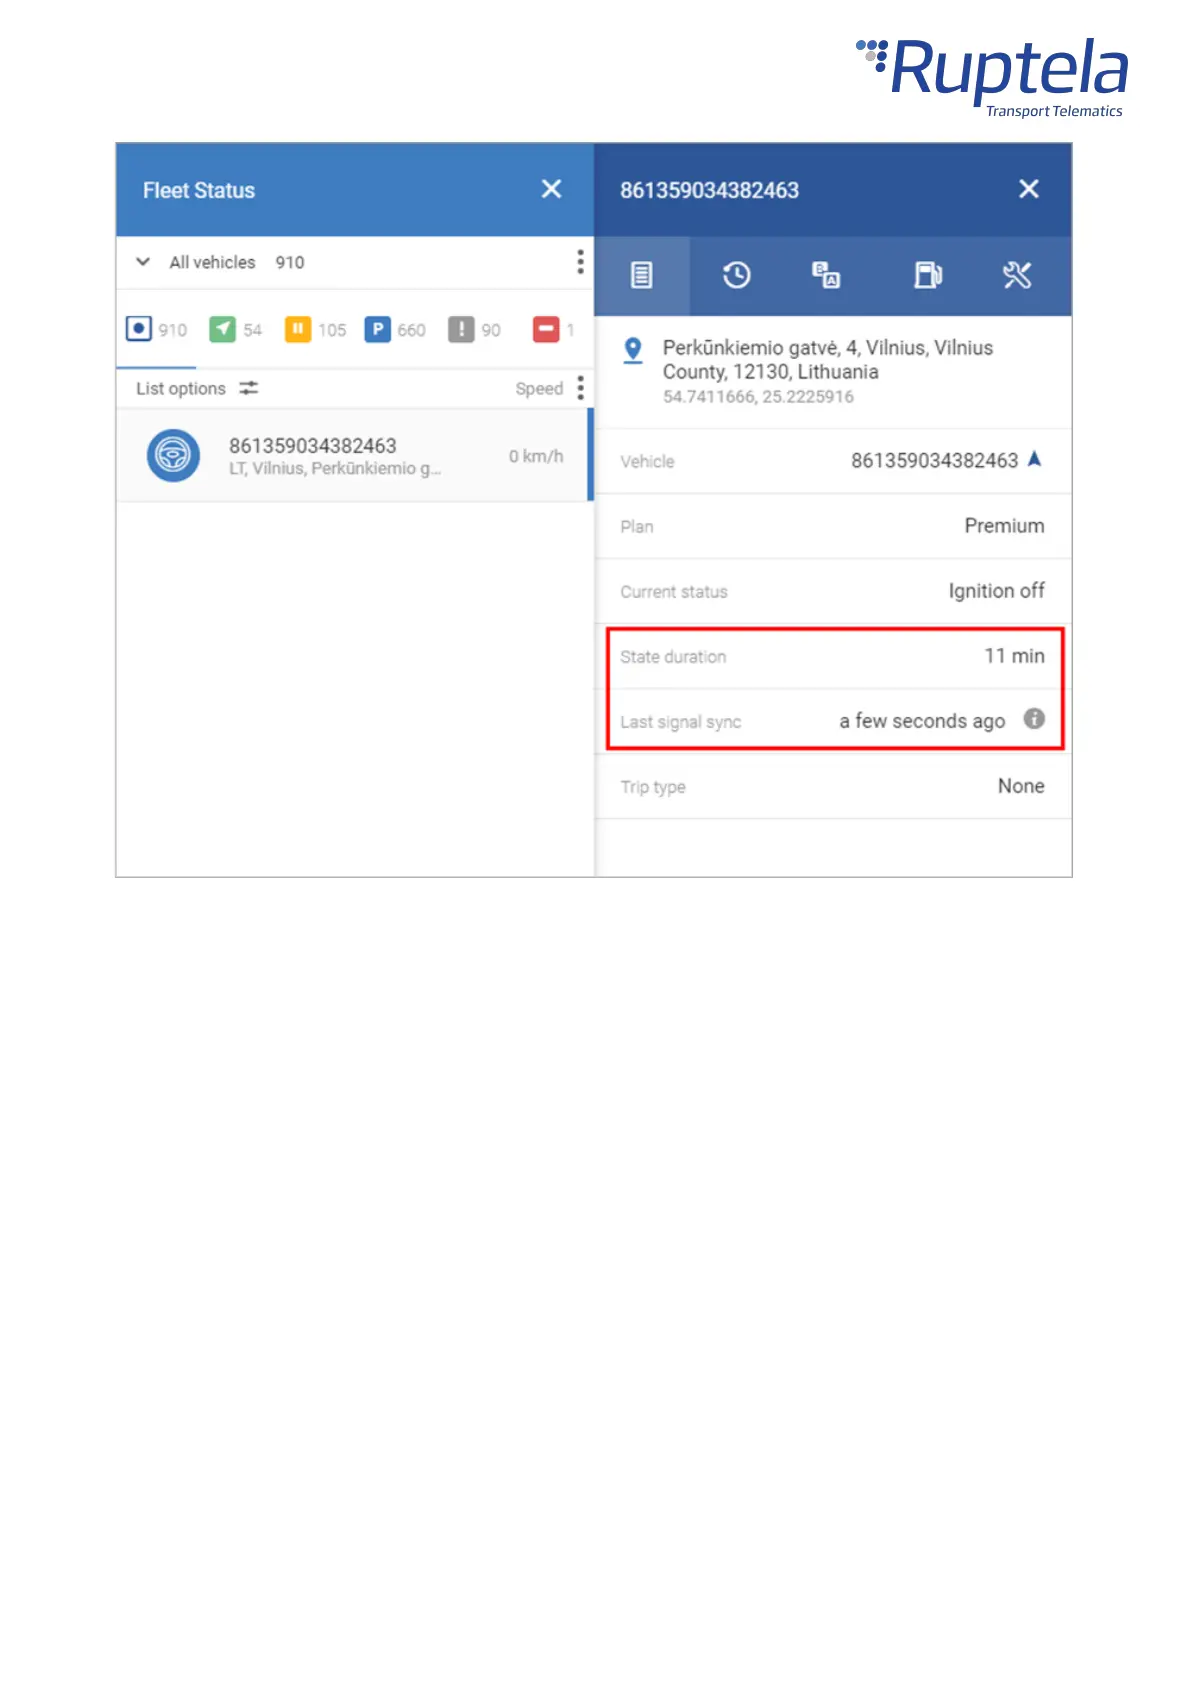
Task: Open the translation/language icon tab
Action: (826, 275)
